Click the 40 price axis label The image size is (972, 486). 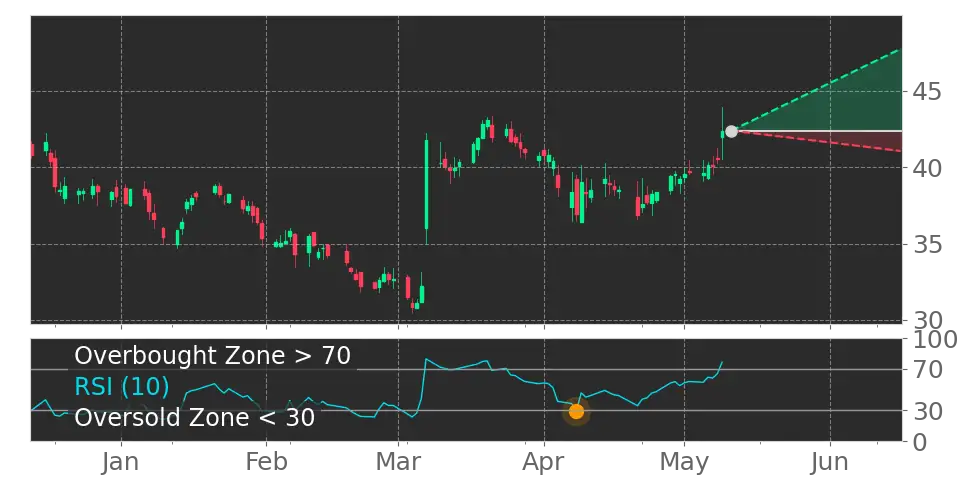tap(927, 168)
